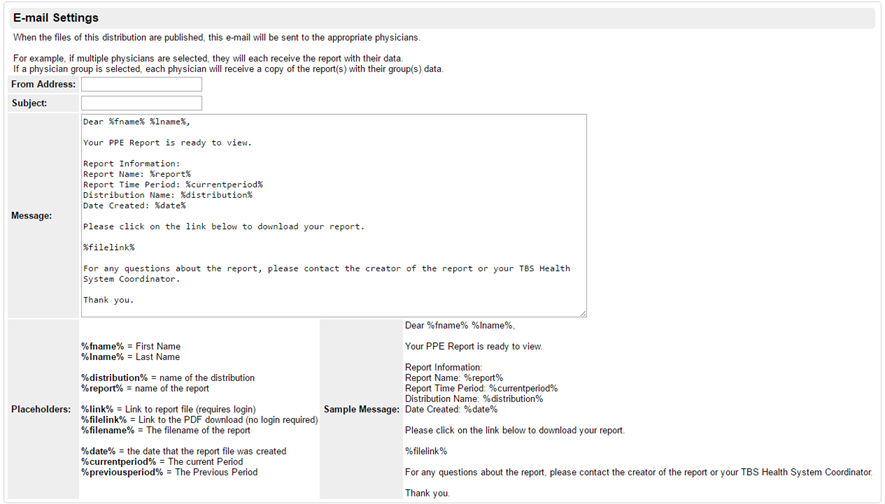Click the From Address input field
The image size is (885, 504).
coord(142,84)
